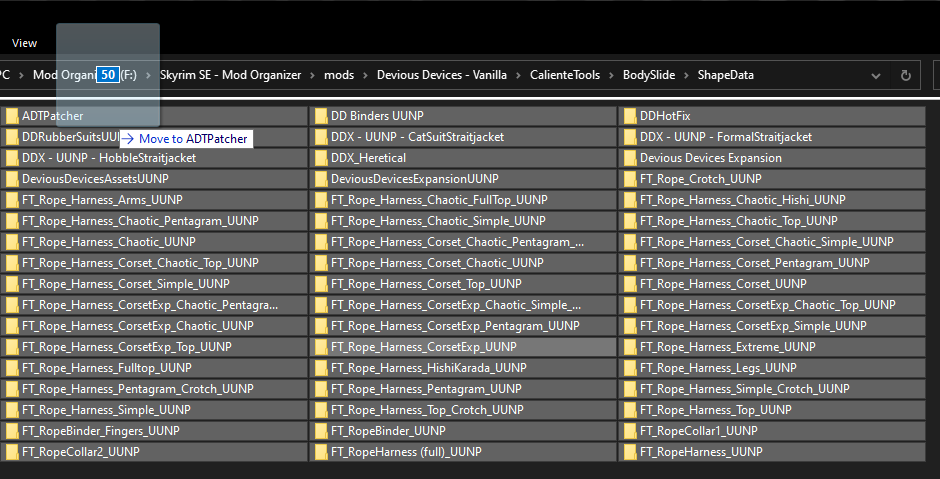The image size is (940, 479).
Task: Select FT_Rope_Harness_Arms_UUNP folder icon
Action: point(12,200)
